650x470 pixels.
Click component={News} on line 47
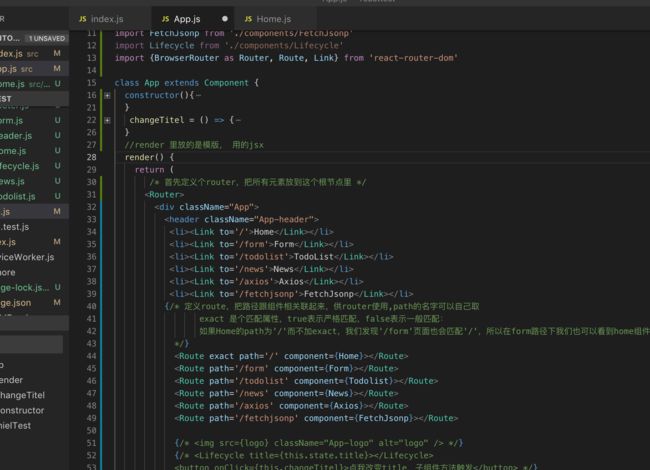314,394
